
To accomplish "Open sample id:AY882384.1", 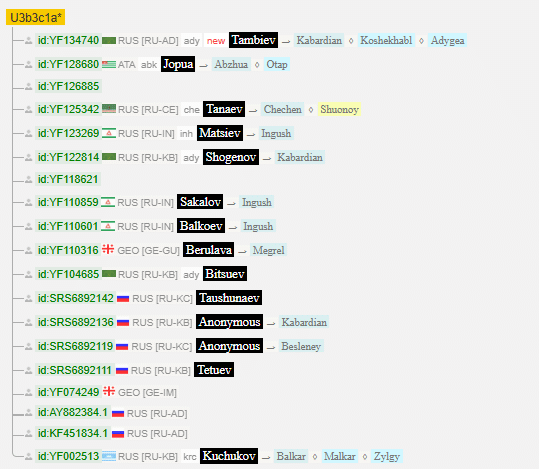I will coord(73,412).
